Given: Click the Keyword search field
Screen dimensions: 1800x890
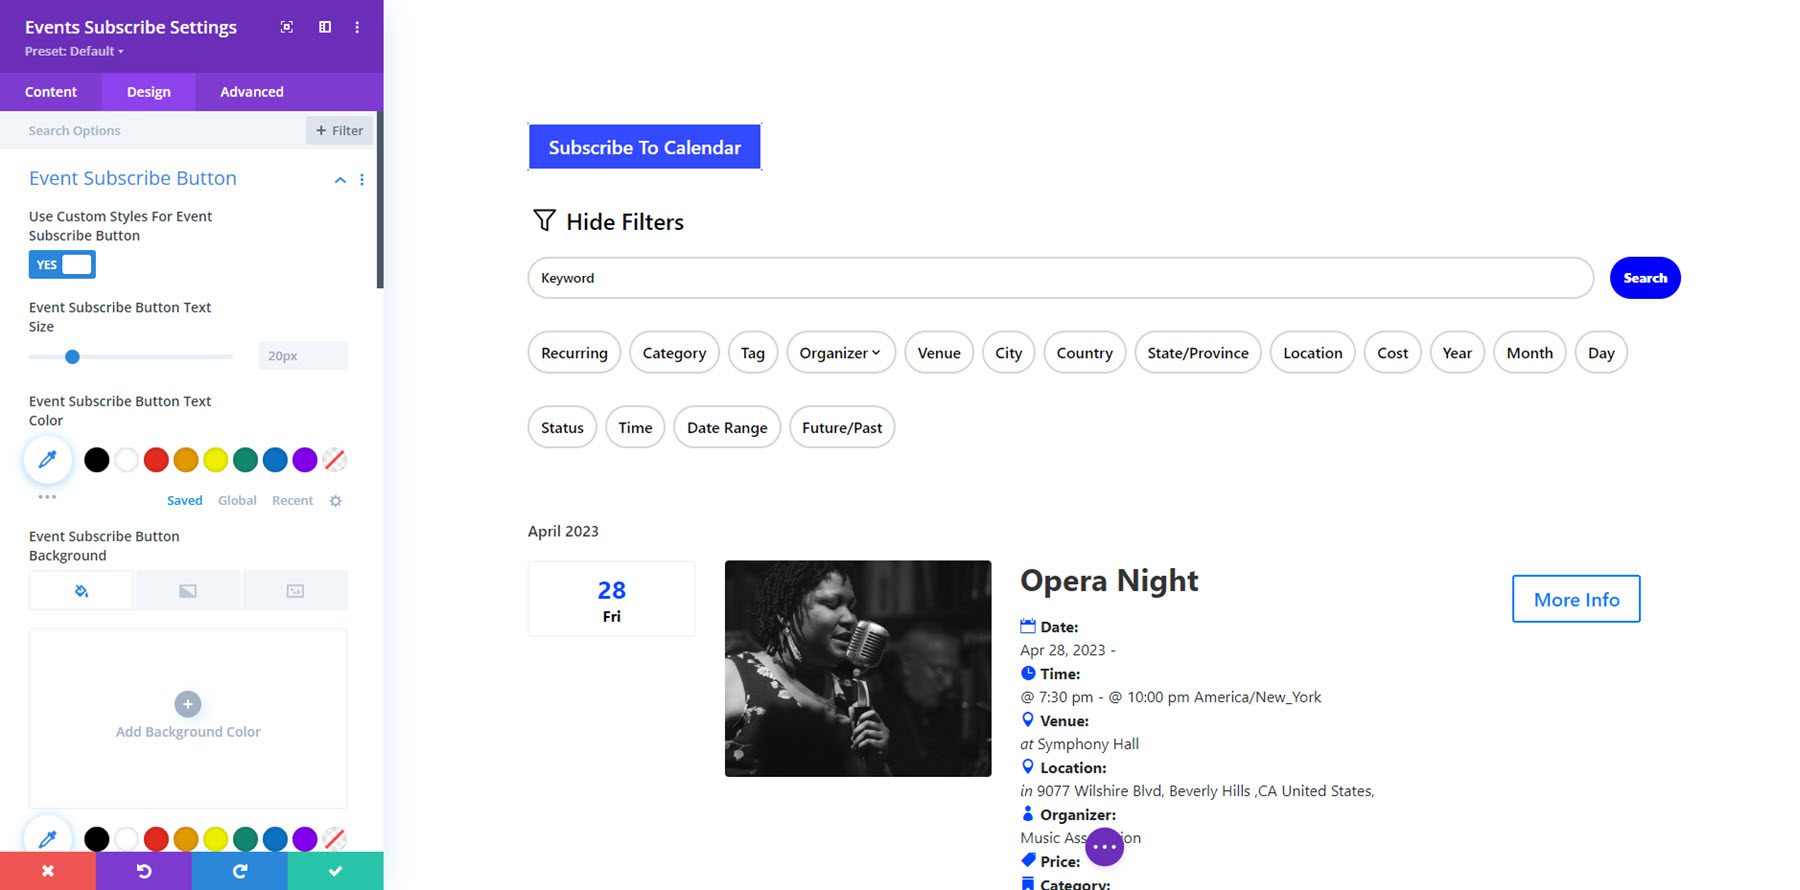Looking at the screenshot, I should (1061, 278).
